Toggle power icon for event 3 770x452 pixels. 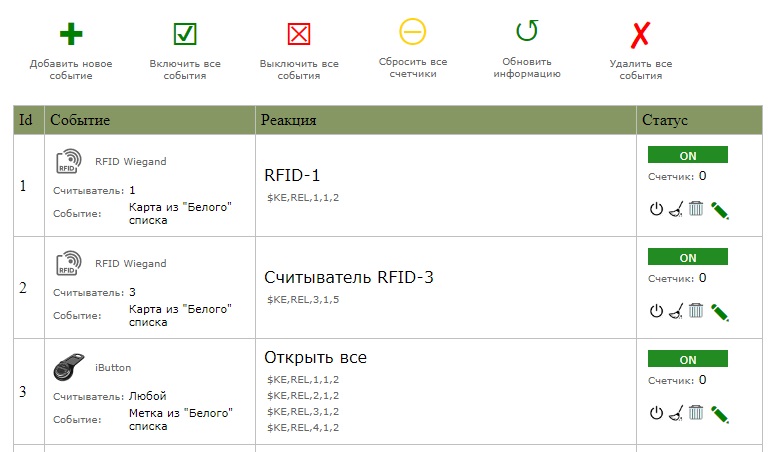pyautogui.click(x=657, y=413)
